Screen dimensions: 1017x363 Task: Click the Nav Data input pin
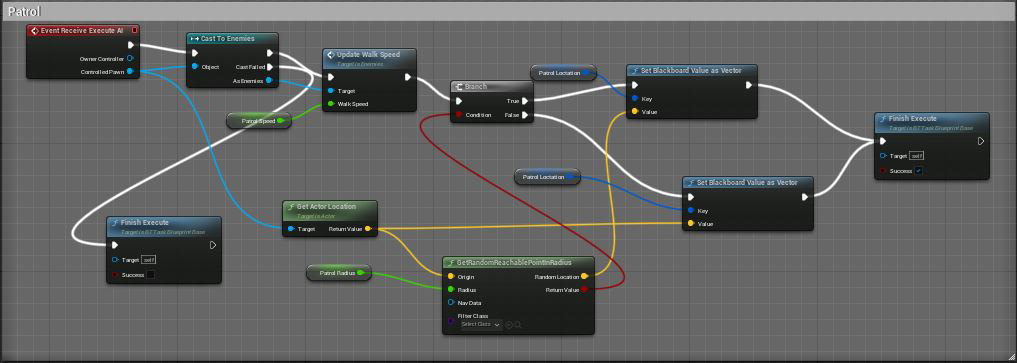pyautogui.click(x=451, y=303)
